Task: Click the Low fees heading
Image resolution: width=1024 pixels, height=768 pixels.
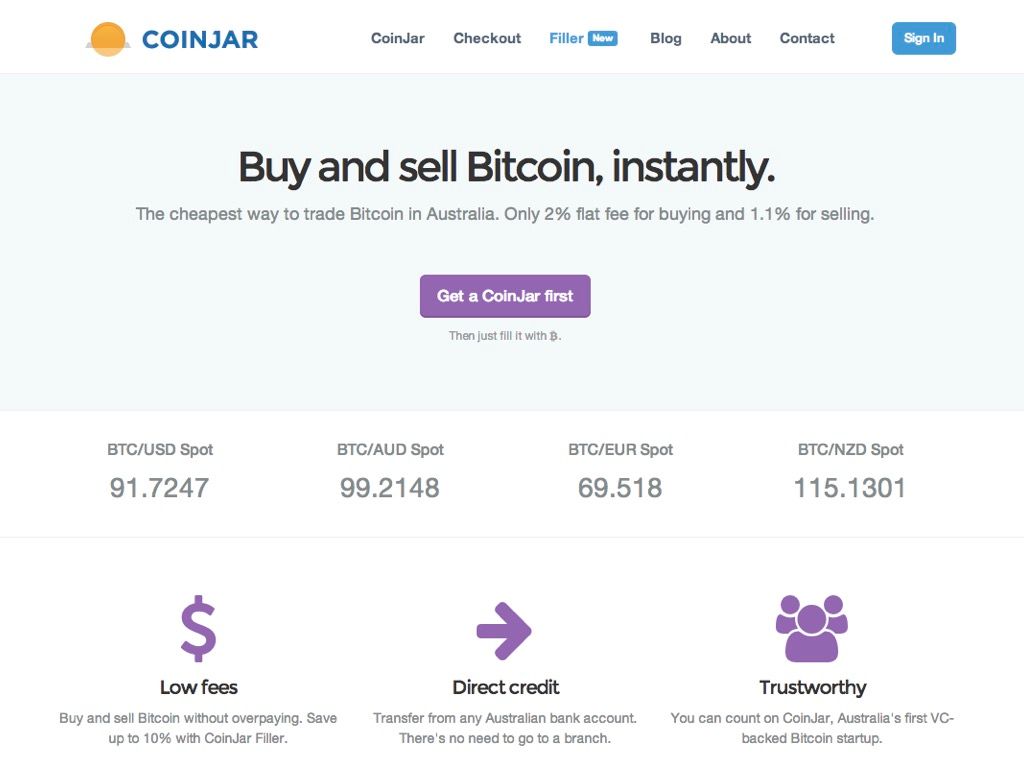Action: coord(199,687)
